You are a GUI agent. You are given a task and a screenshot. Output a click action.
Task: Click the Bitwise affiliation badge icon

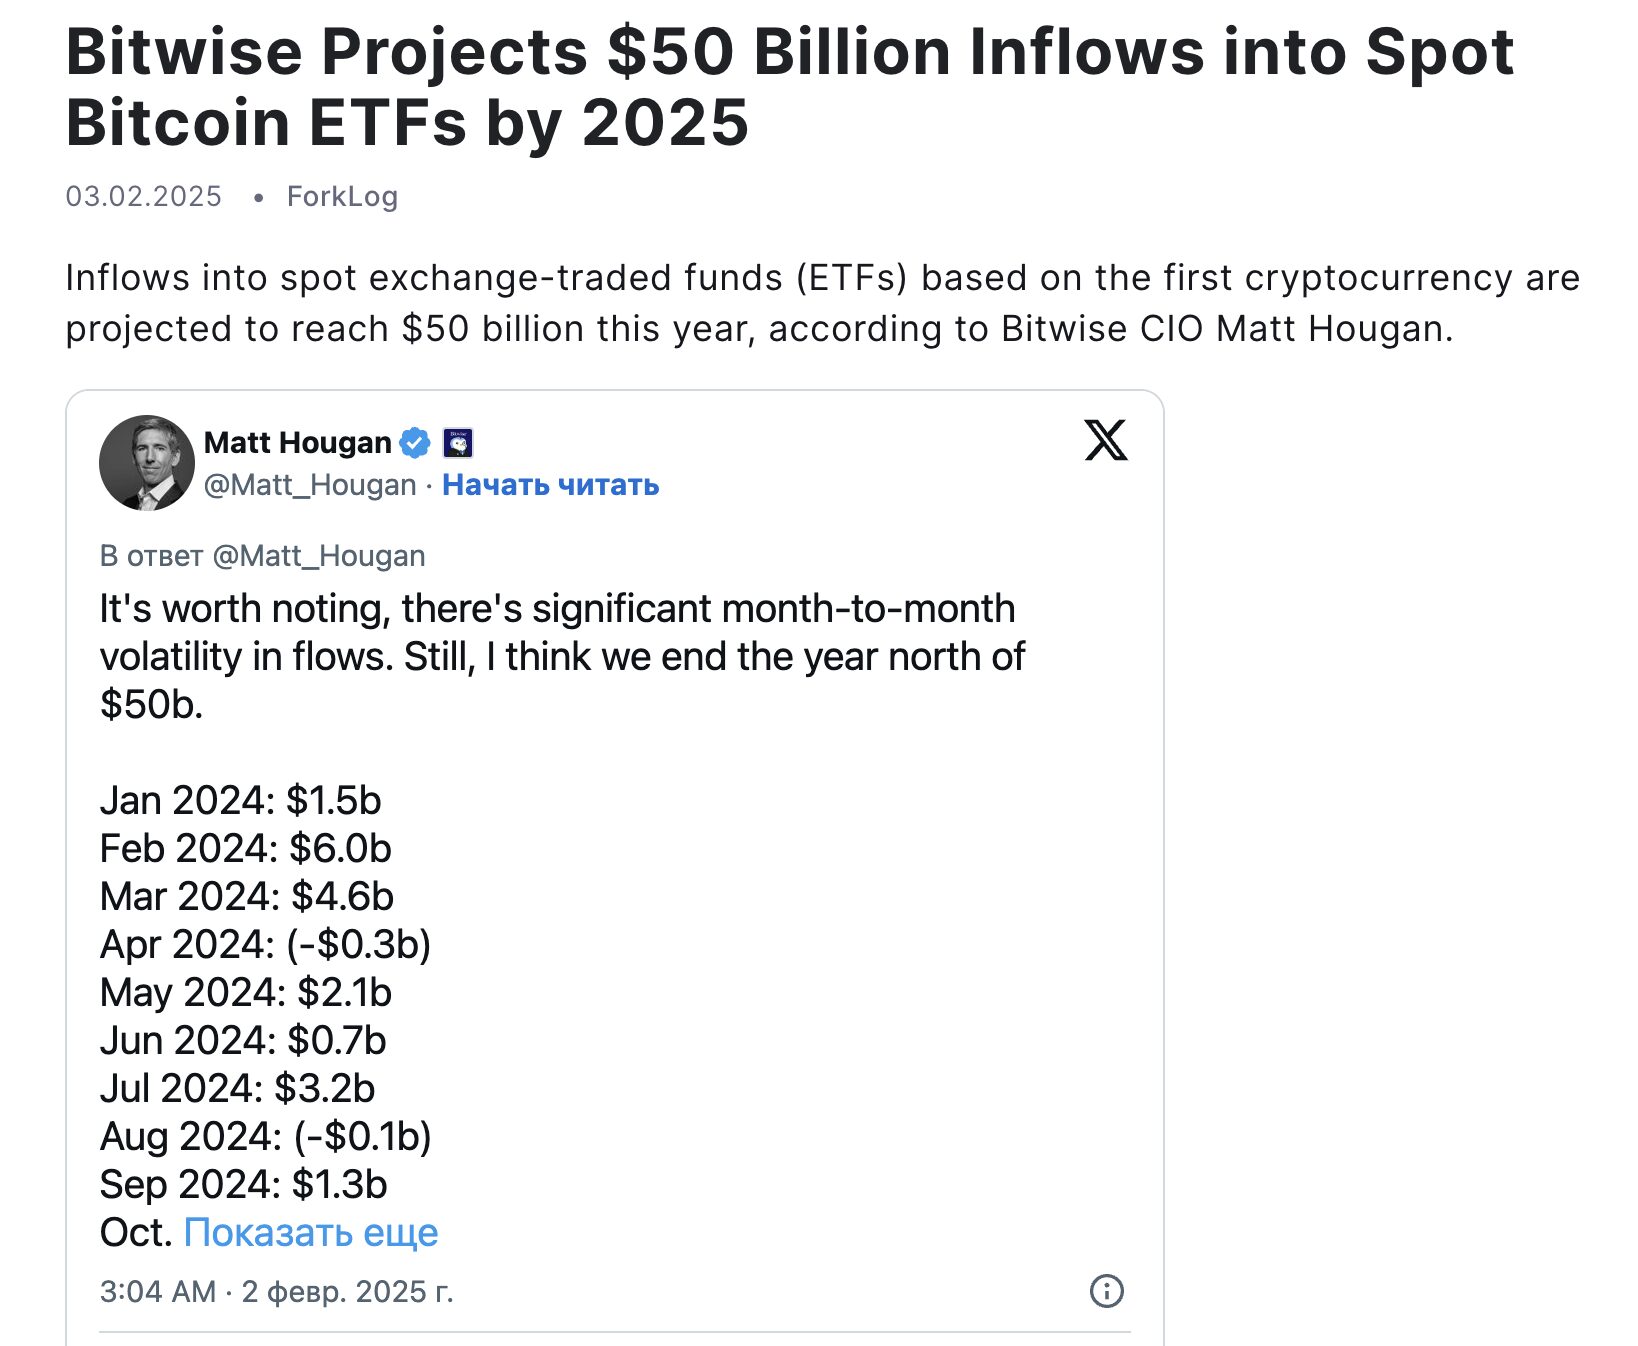(x=458, y=442)
